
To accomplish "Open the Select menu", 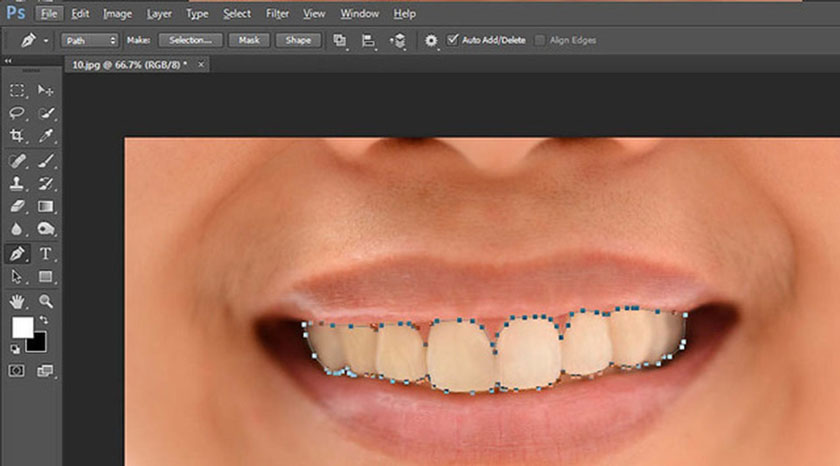I will click(x=237, y=14).
